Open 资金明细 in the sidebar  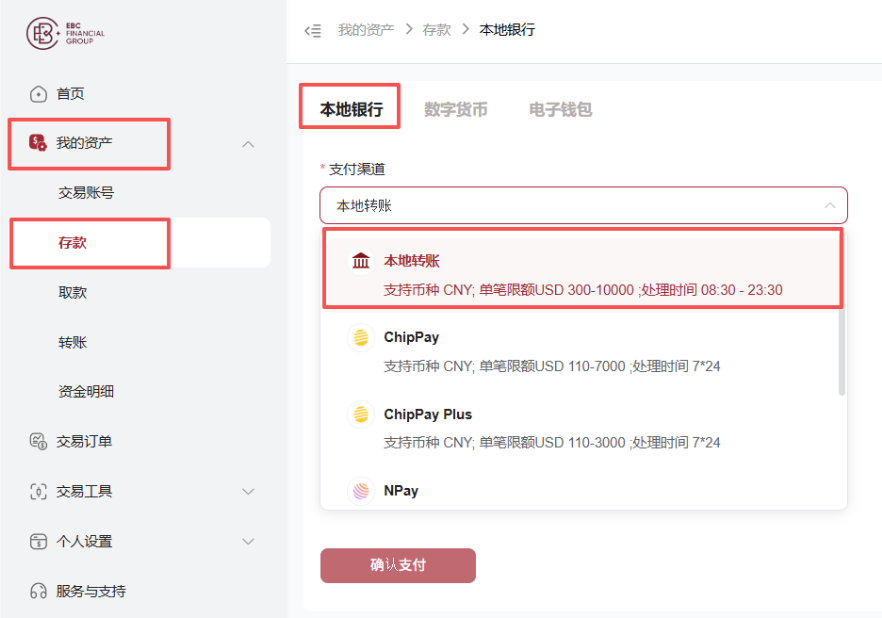click(86, 391)
